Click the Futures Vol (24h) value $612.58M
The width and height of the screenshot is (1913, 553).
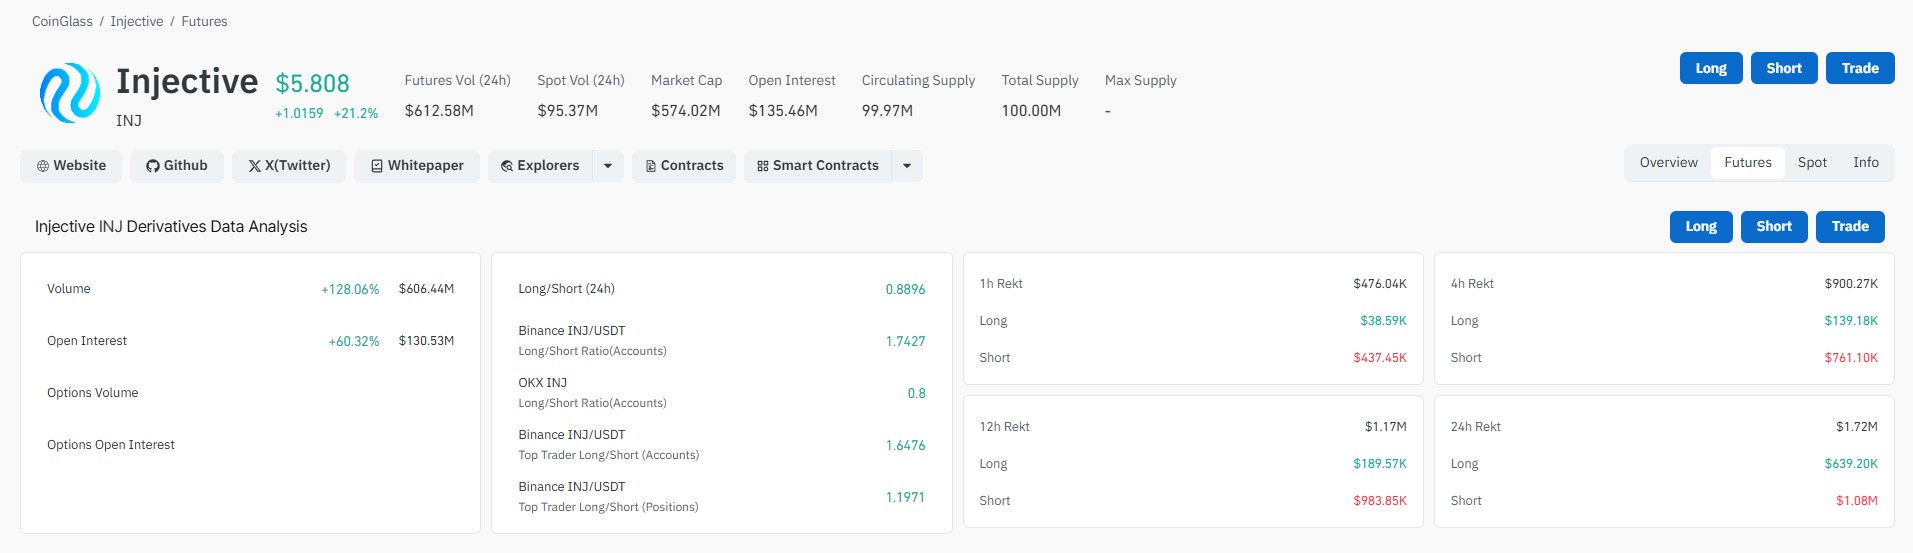click(x=439, y=111)
